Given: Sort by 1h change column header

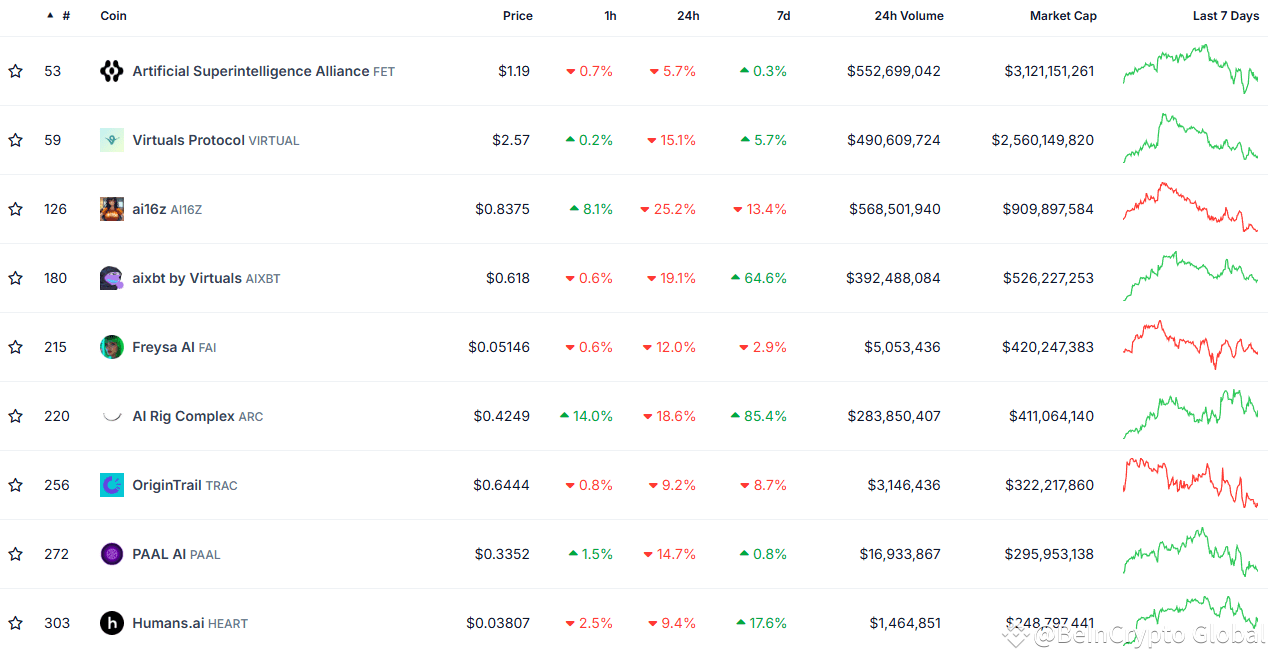Looking at the screenshot, I should point(610,16).
